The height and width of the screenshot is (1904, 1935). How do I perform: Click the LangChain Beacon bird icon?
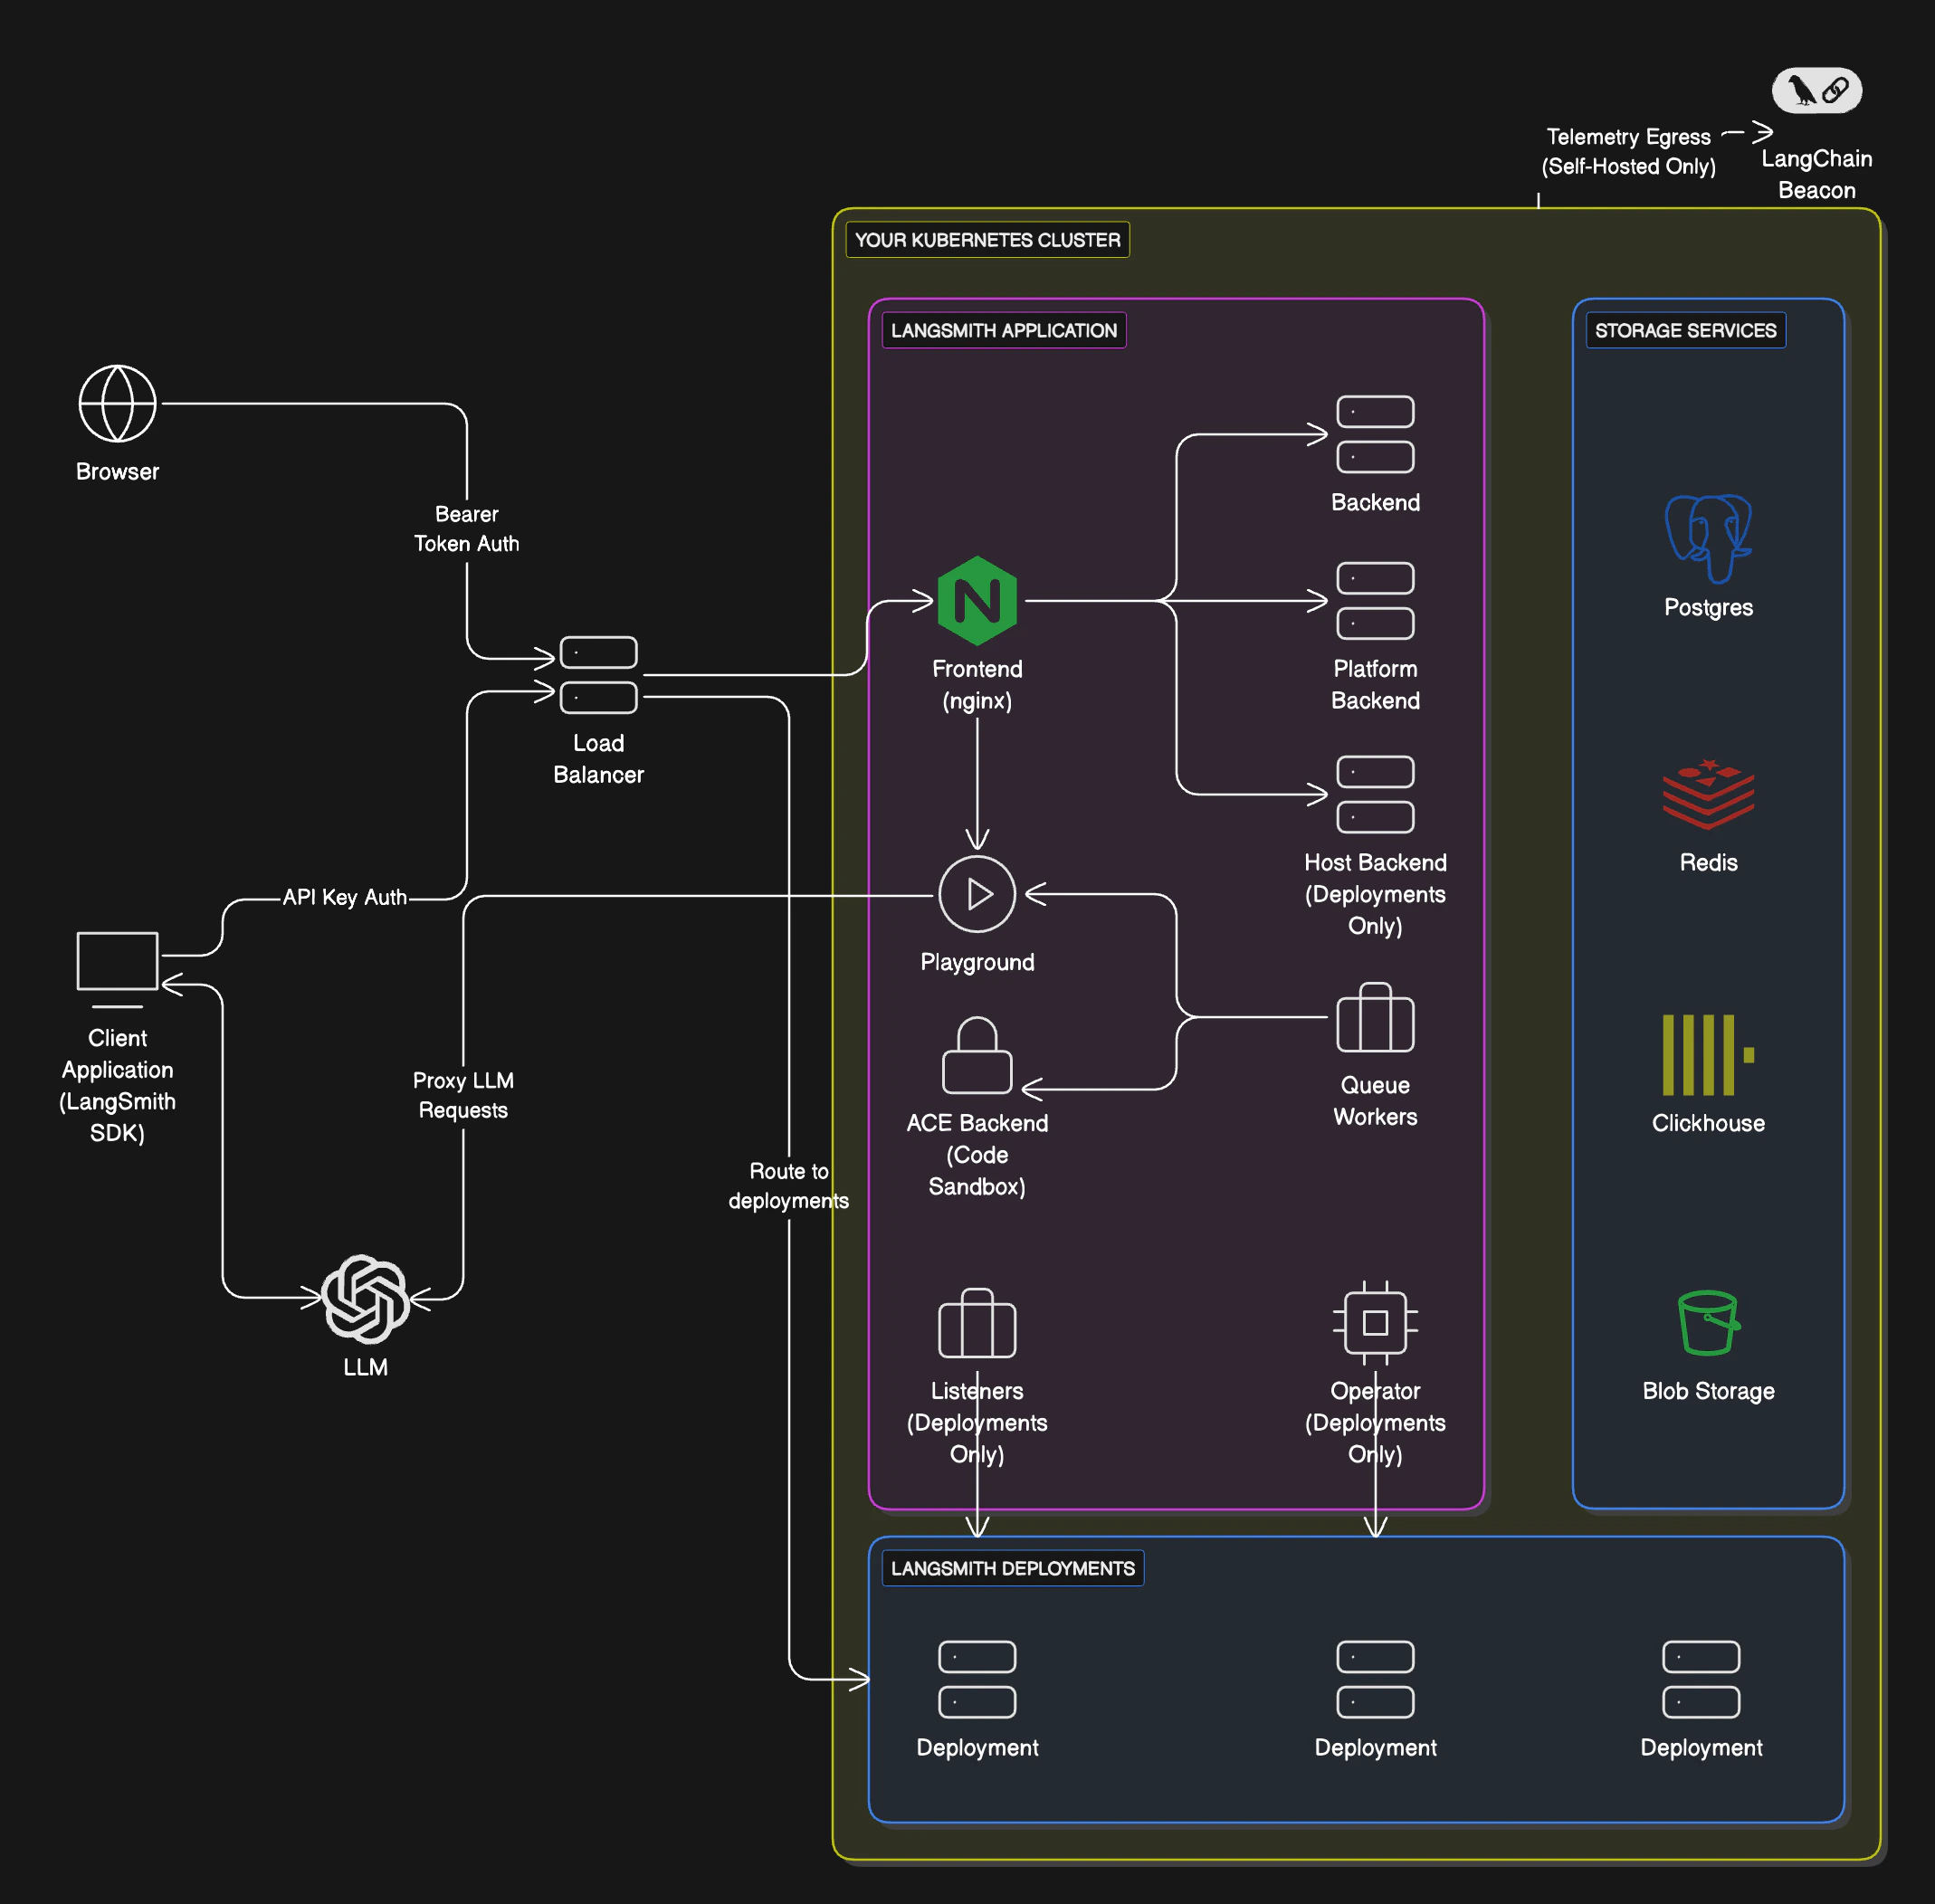tap(1802, 90)
